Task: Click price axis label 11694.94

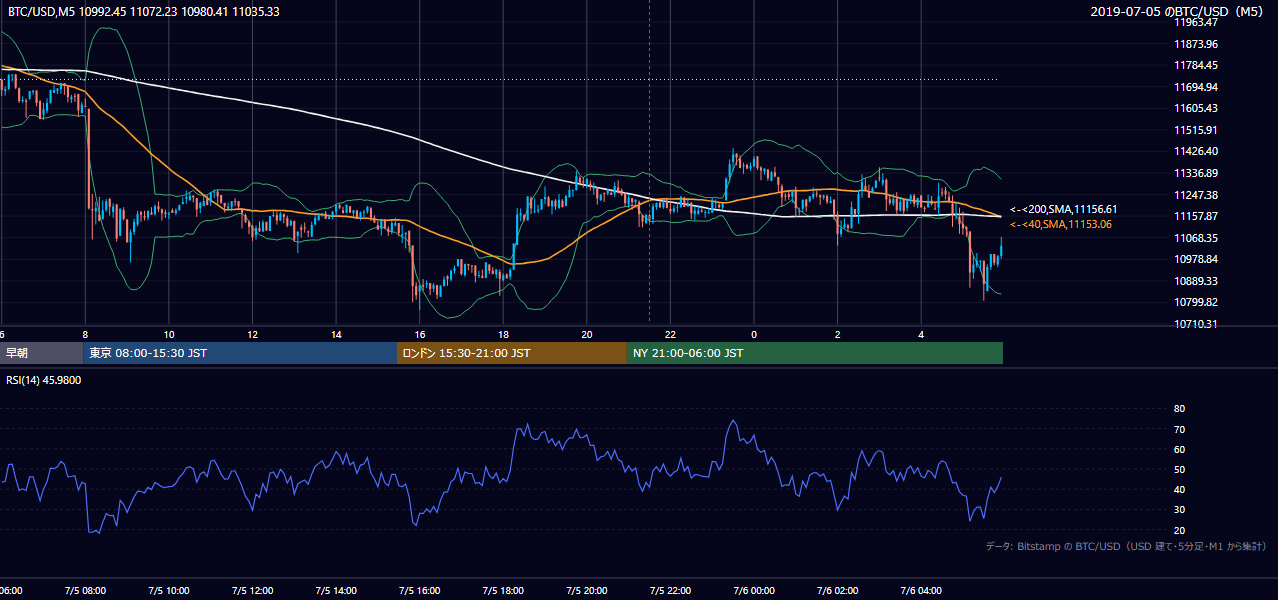Action: 1196,87
